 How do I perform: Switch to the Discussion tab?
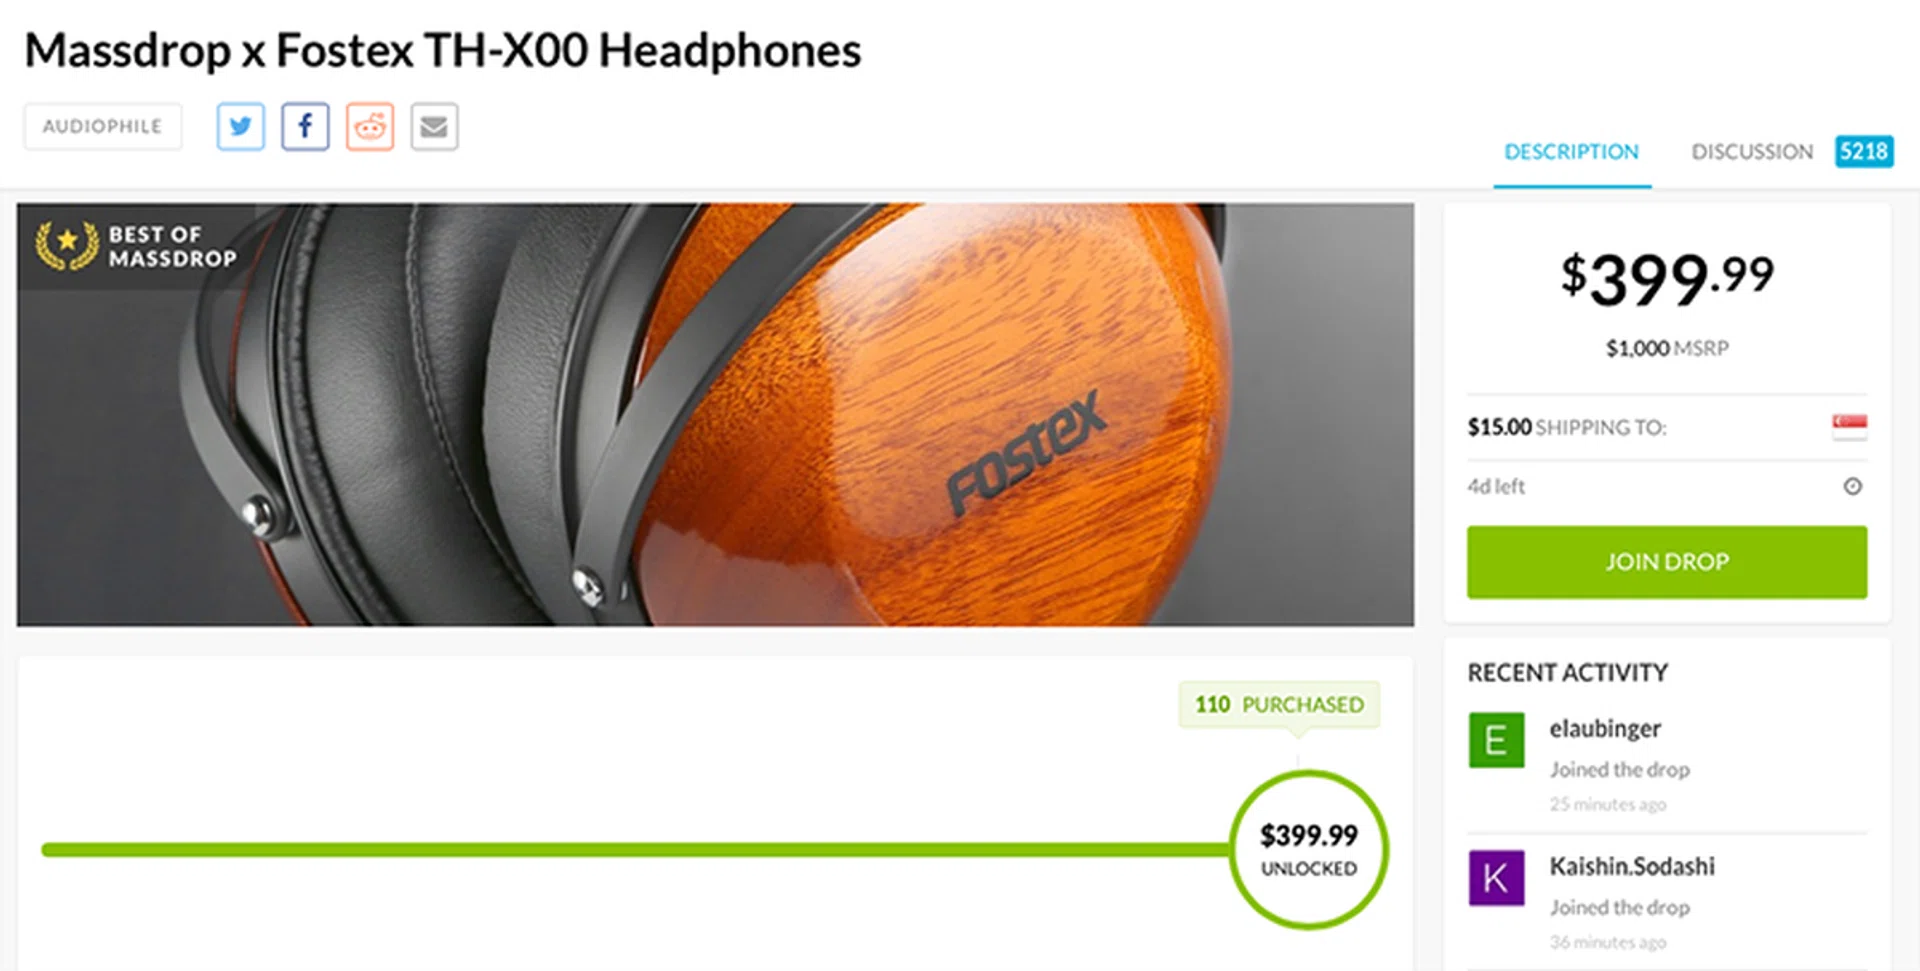(x=1752, y=152)
